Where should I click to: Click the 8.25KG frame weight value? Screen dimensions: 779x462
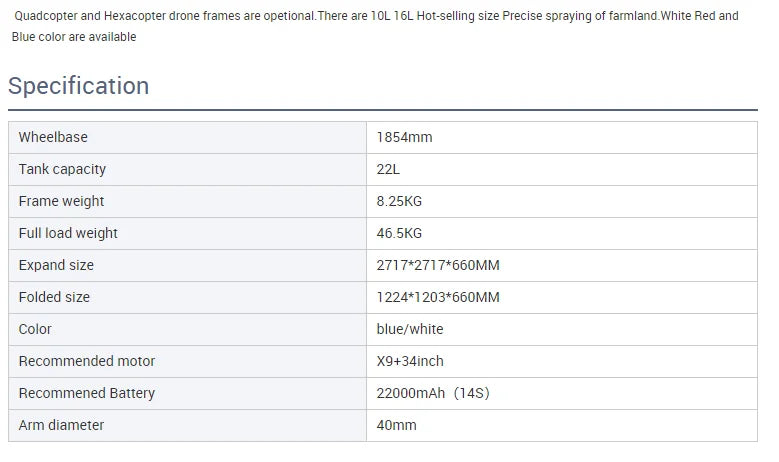point(399,201)
